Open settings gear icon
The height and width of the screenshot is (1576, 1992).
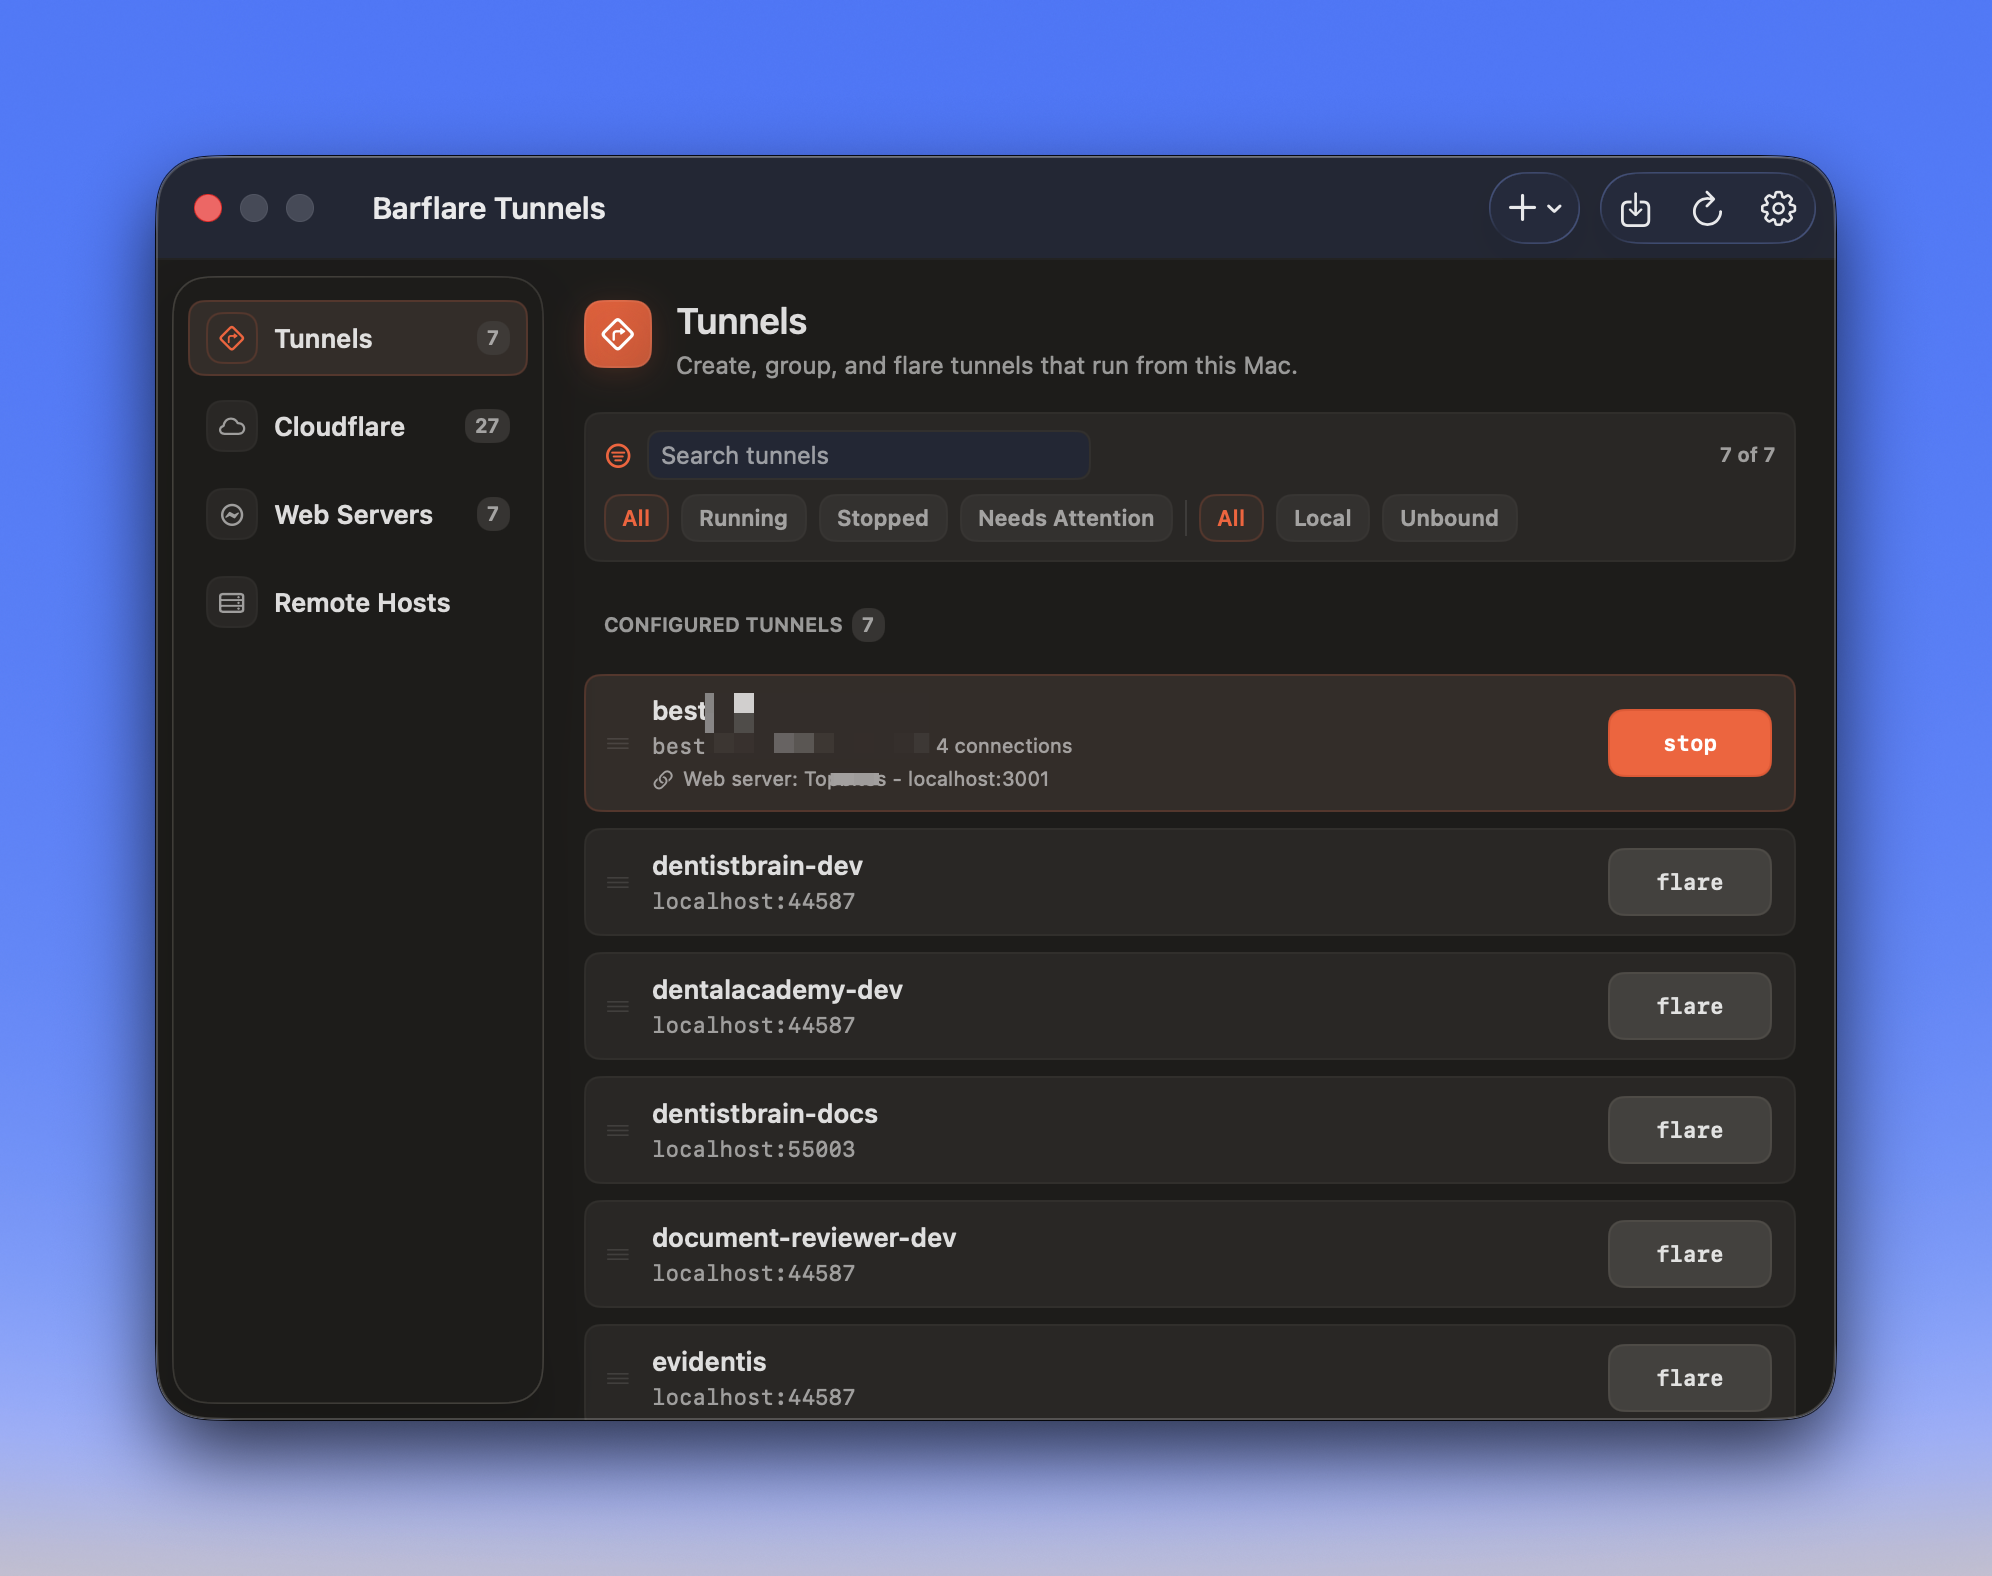click(1778, 209)
